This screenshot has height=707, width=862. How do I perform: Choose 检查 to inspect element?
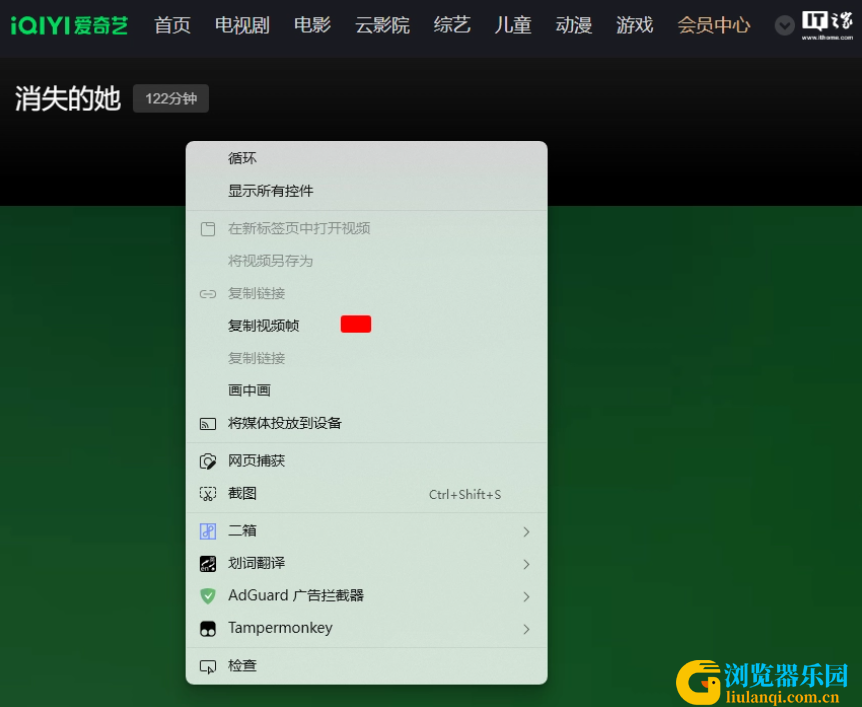(367, 666)
